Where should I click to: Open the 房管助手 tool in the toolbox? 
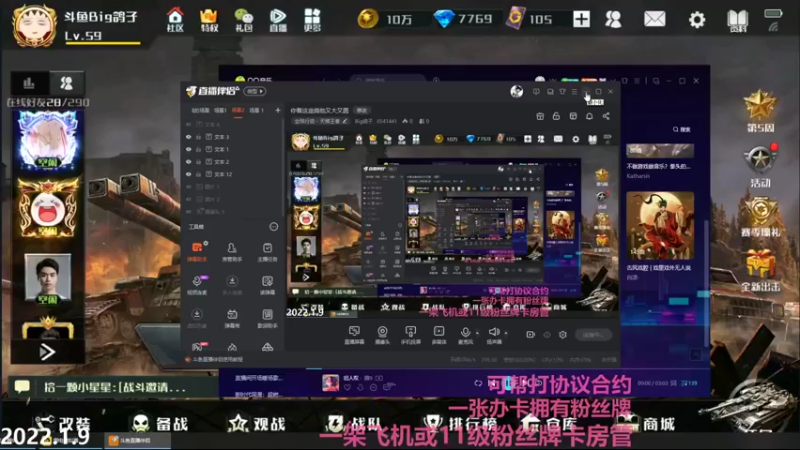[x=232, y=252]
